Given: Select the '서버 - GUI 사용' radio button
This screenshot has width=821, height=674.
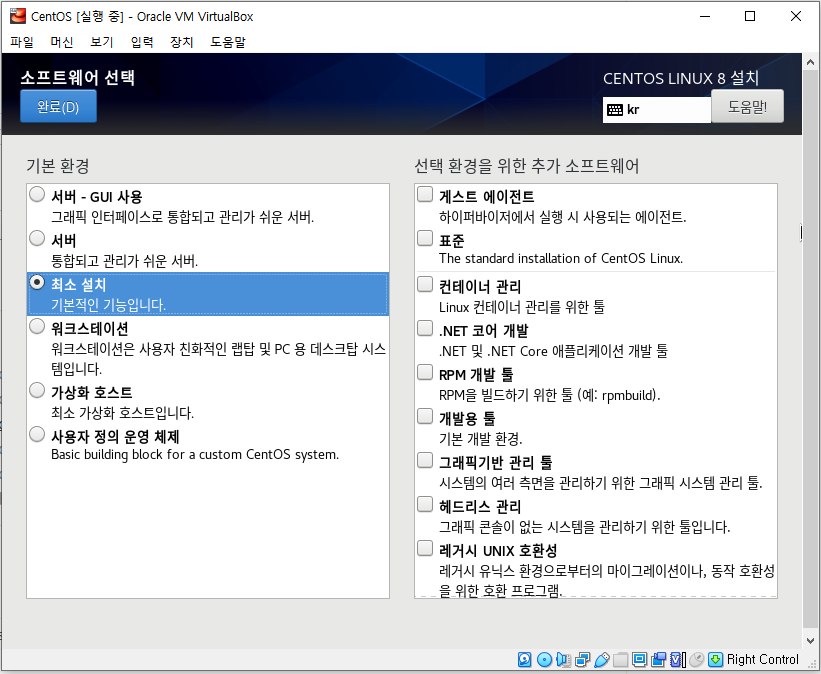Looking at the screenshot, I should (37, 194).
